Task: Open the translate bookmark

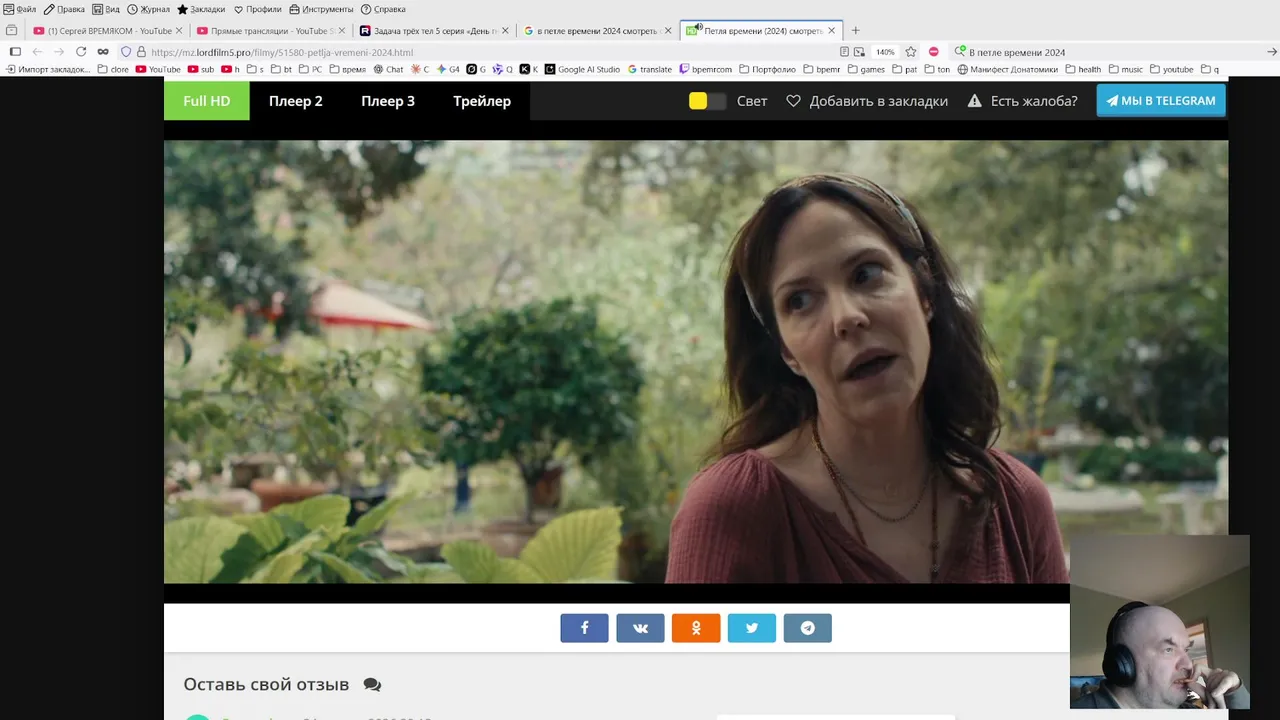Action: [650, 70]
